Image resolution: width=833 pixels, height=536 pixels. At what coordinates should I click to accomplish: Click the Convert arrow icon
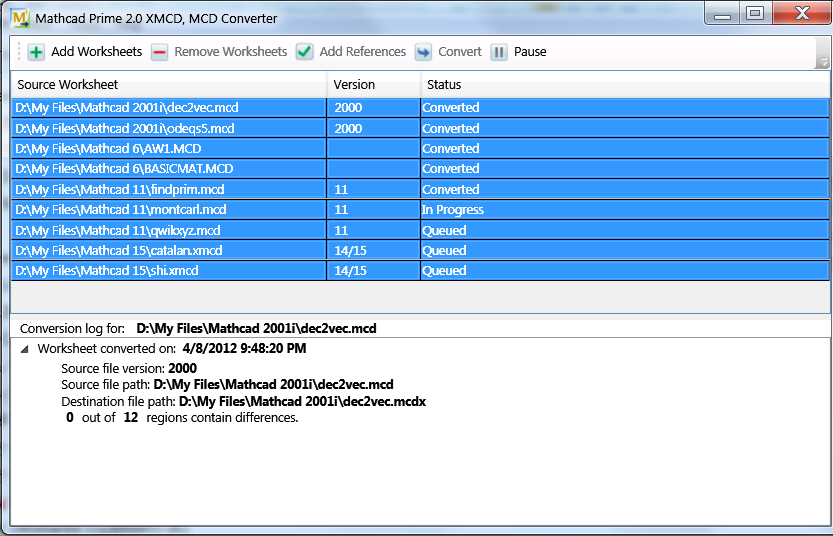(424, 52)
